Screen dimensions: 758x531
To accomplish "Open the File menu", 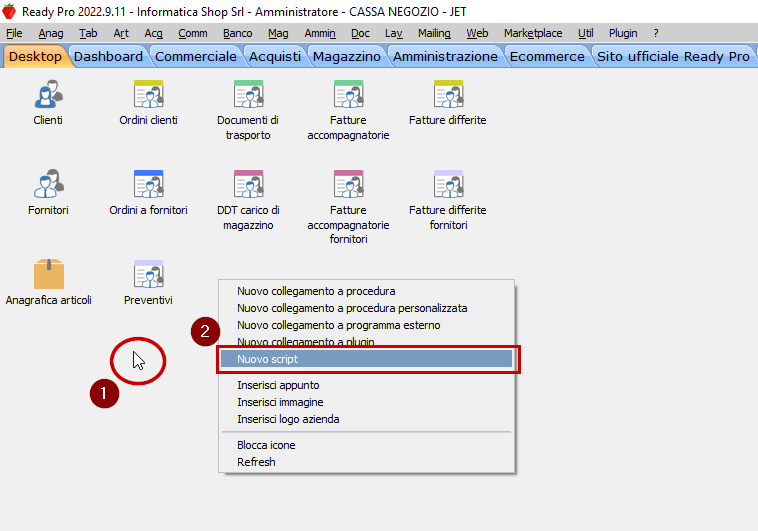I will pyautogui.click(x=14, y=33).
